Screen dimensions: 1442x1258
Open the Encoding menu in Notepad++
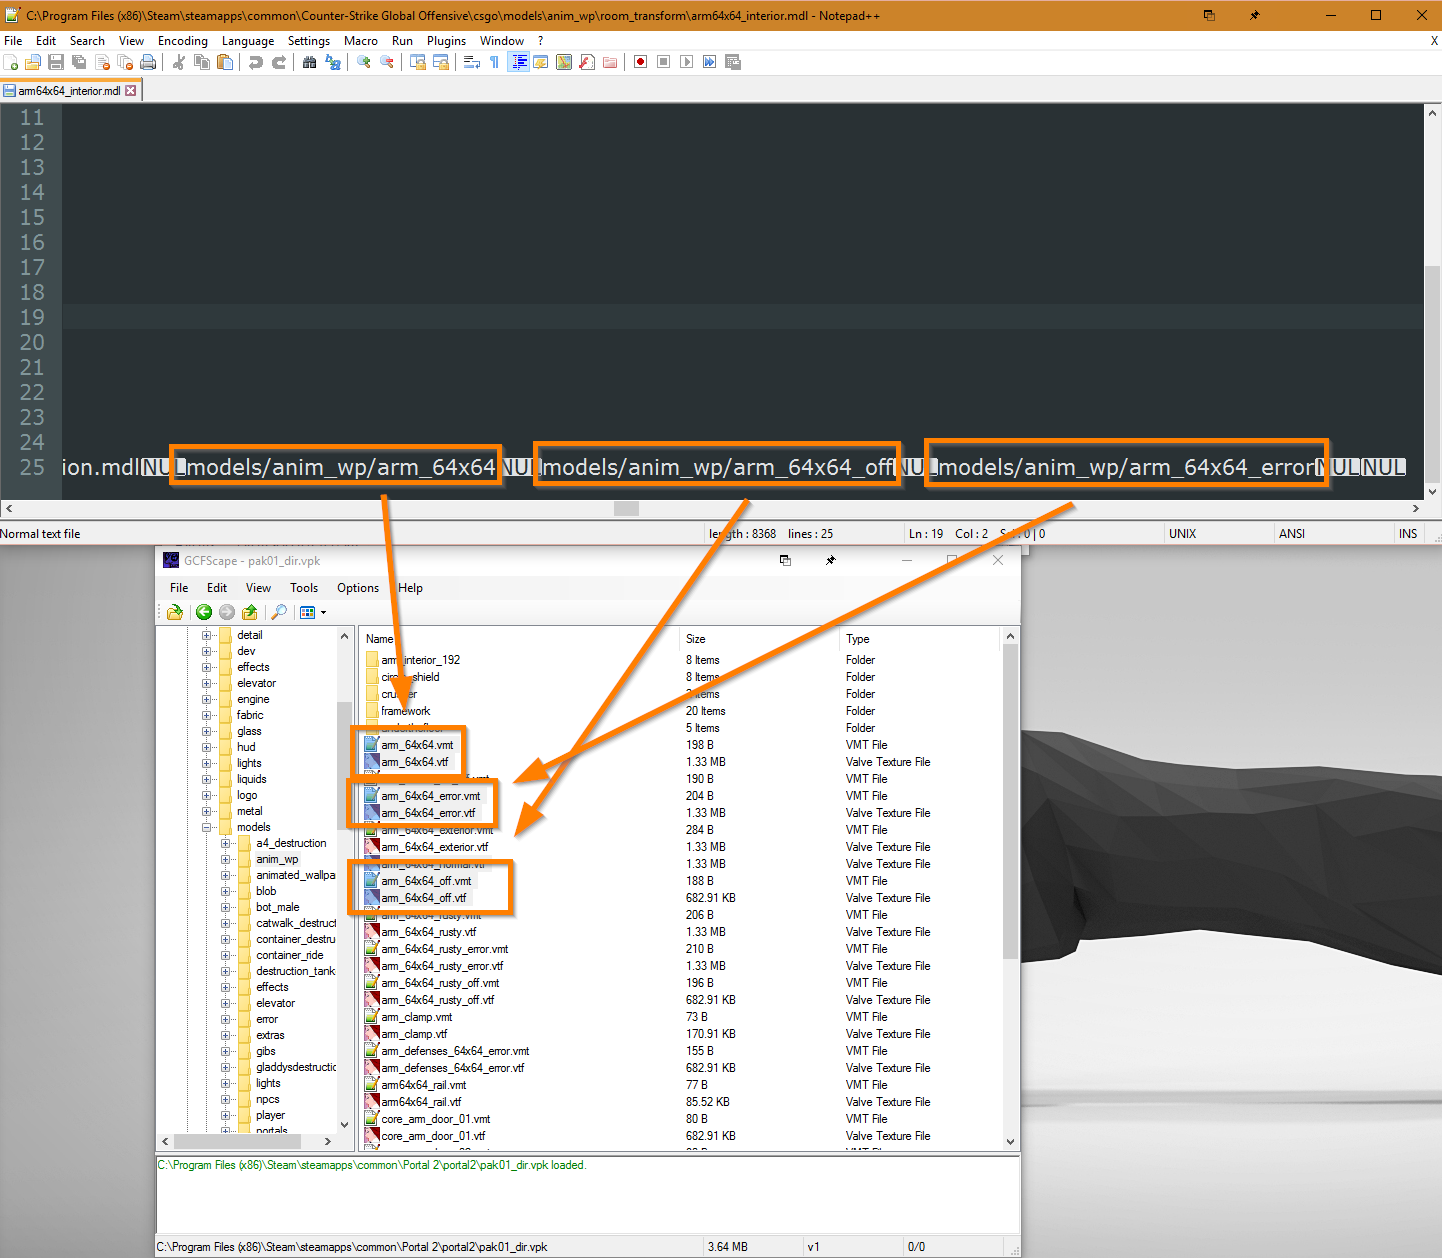[183, 41]
